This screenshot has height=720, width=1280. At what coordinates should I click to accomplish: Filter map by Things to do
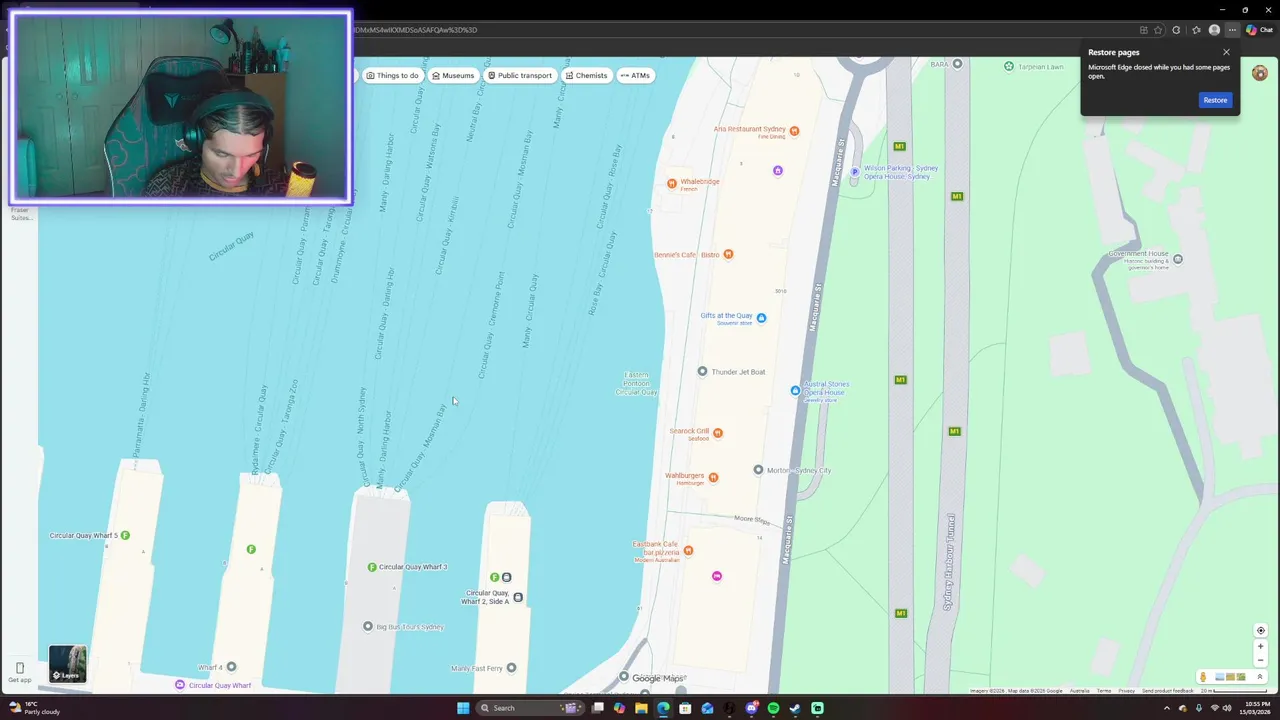[392, 75]
